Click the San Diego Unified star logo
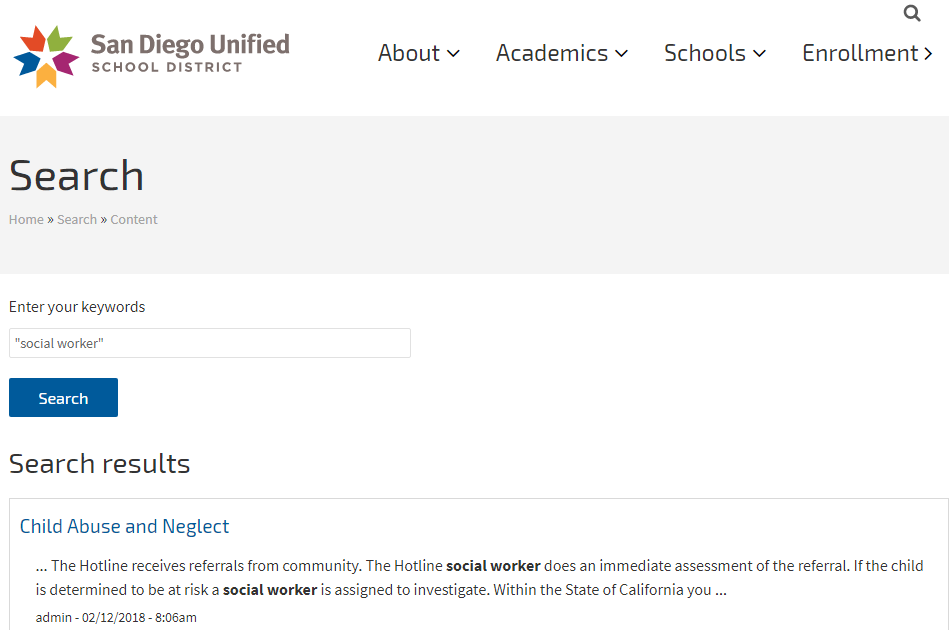 tap(46, 57)
